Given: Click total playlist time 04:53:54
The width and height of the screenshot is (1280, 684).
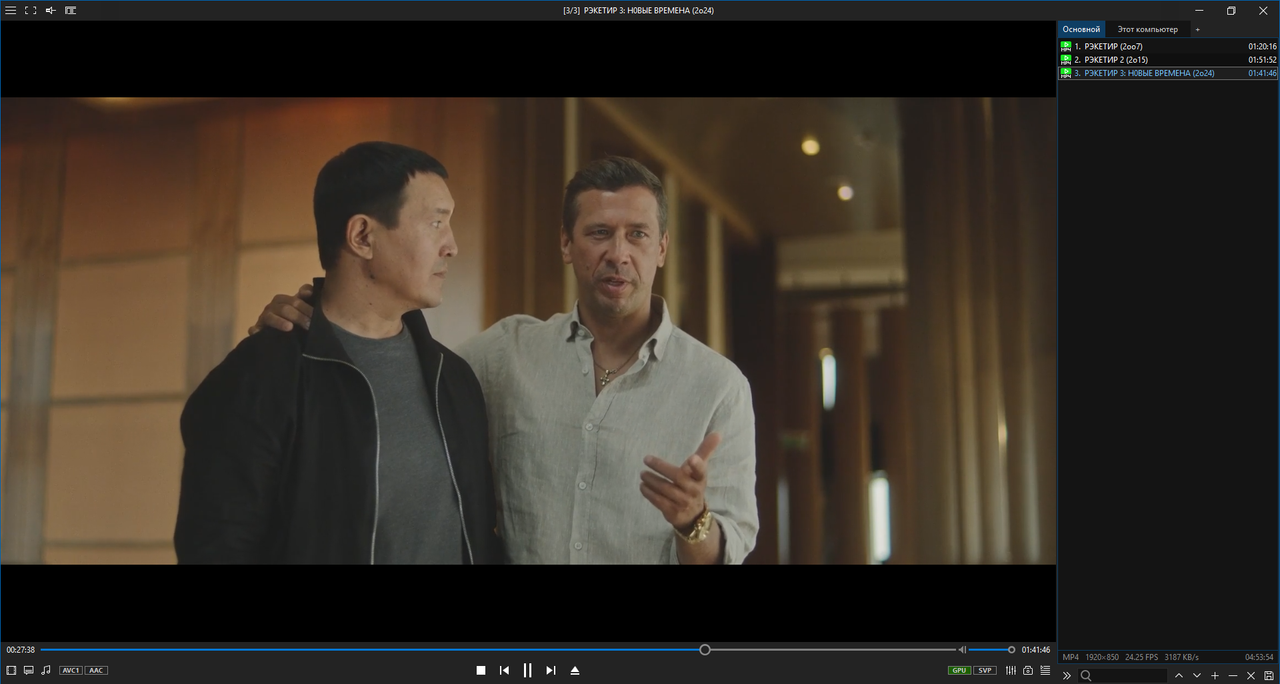Looking at the screenshot, I should pyautogui.click(x=1260, y=657).
